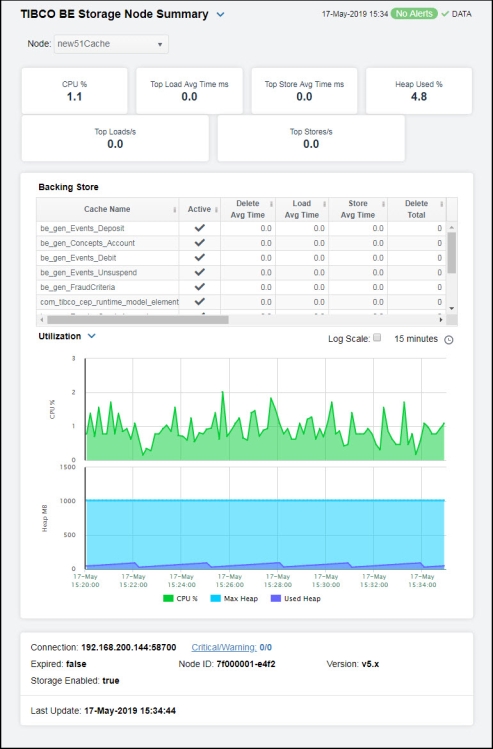Select the be_gen_Events_Deposit row
This screenshot has height=749, width=493.
pos(241,228)
